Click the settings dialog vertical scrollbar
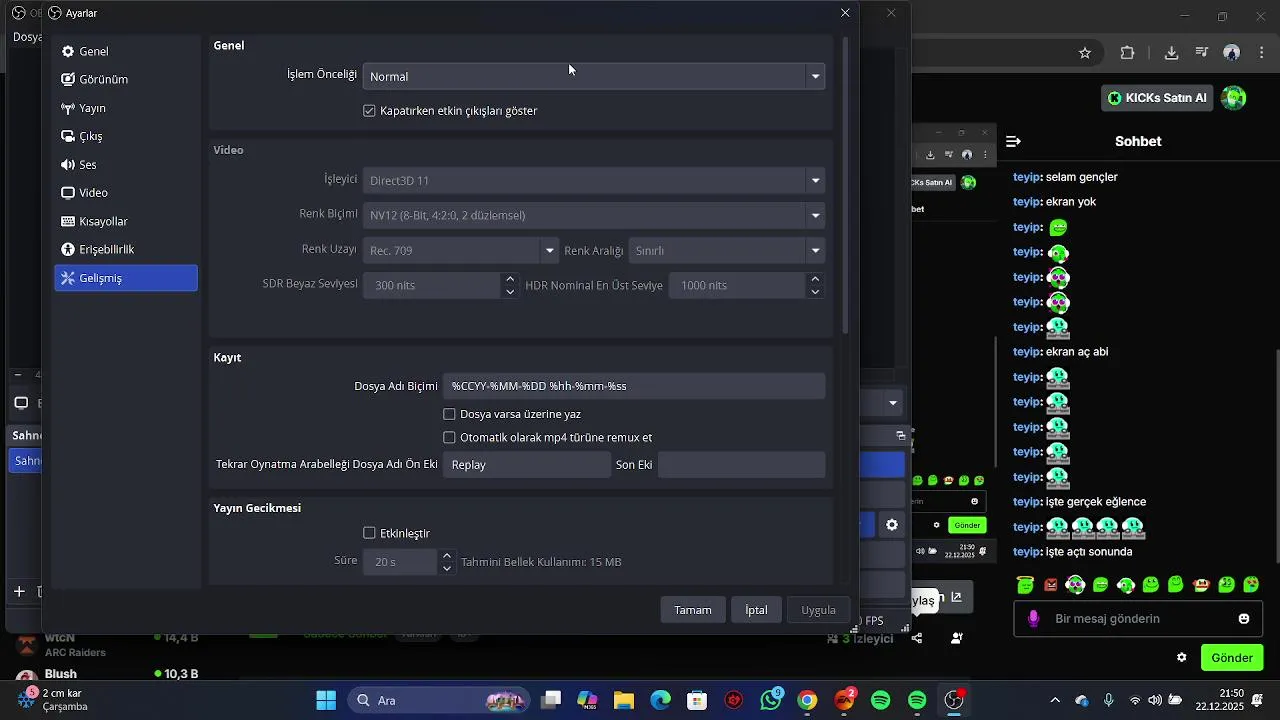 pos(846,185)
